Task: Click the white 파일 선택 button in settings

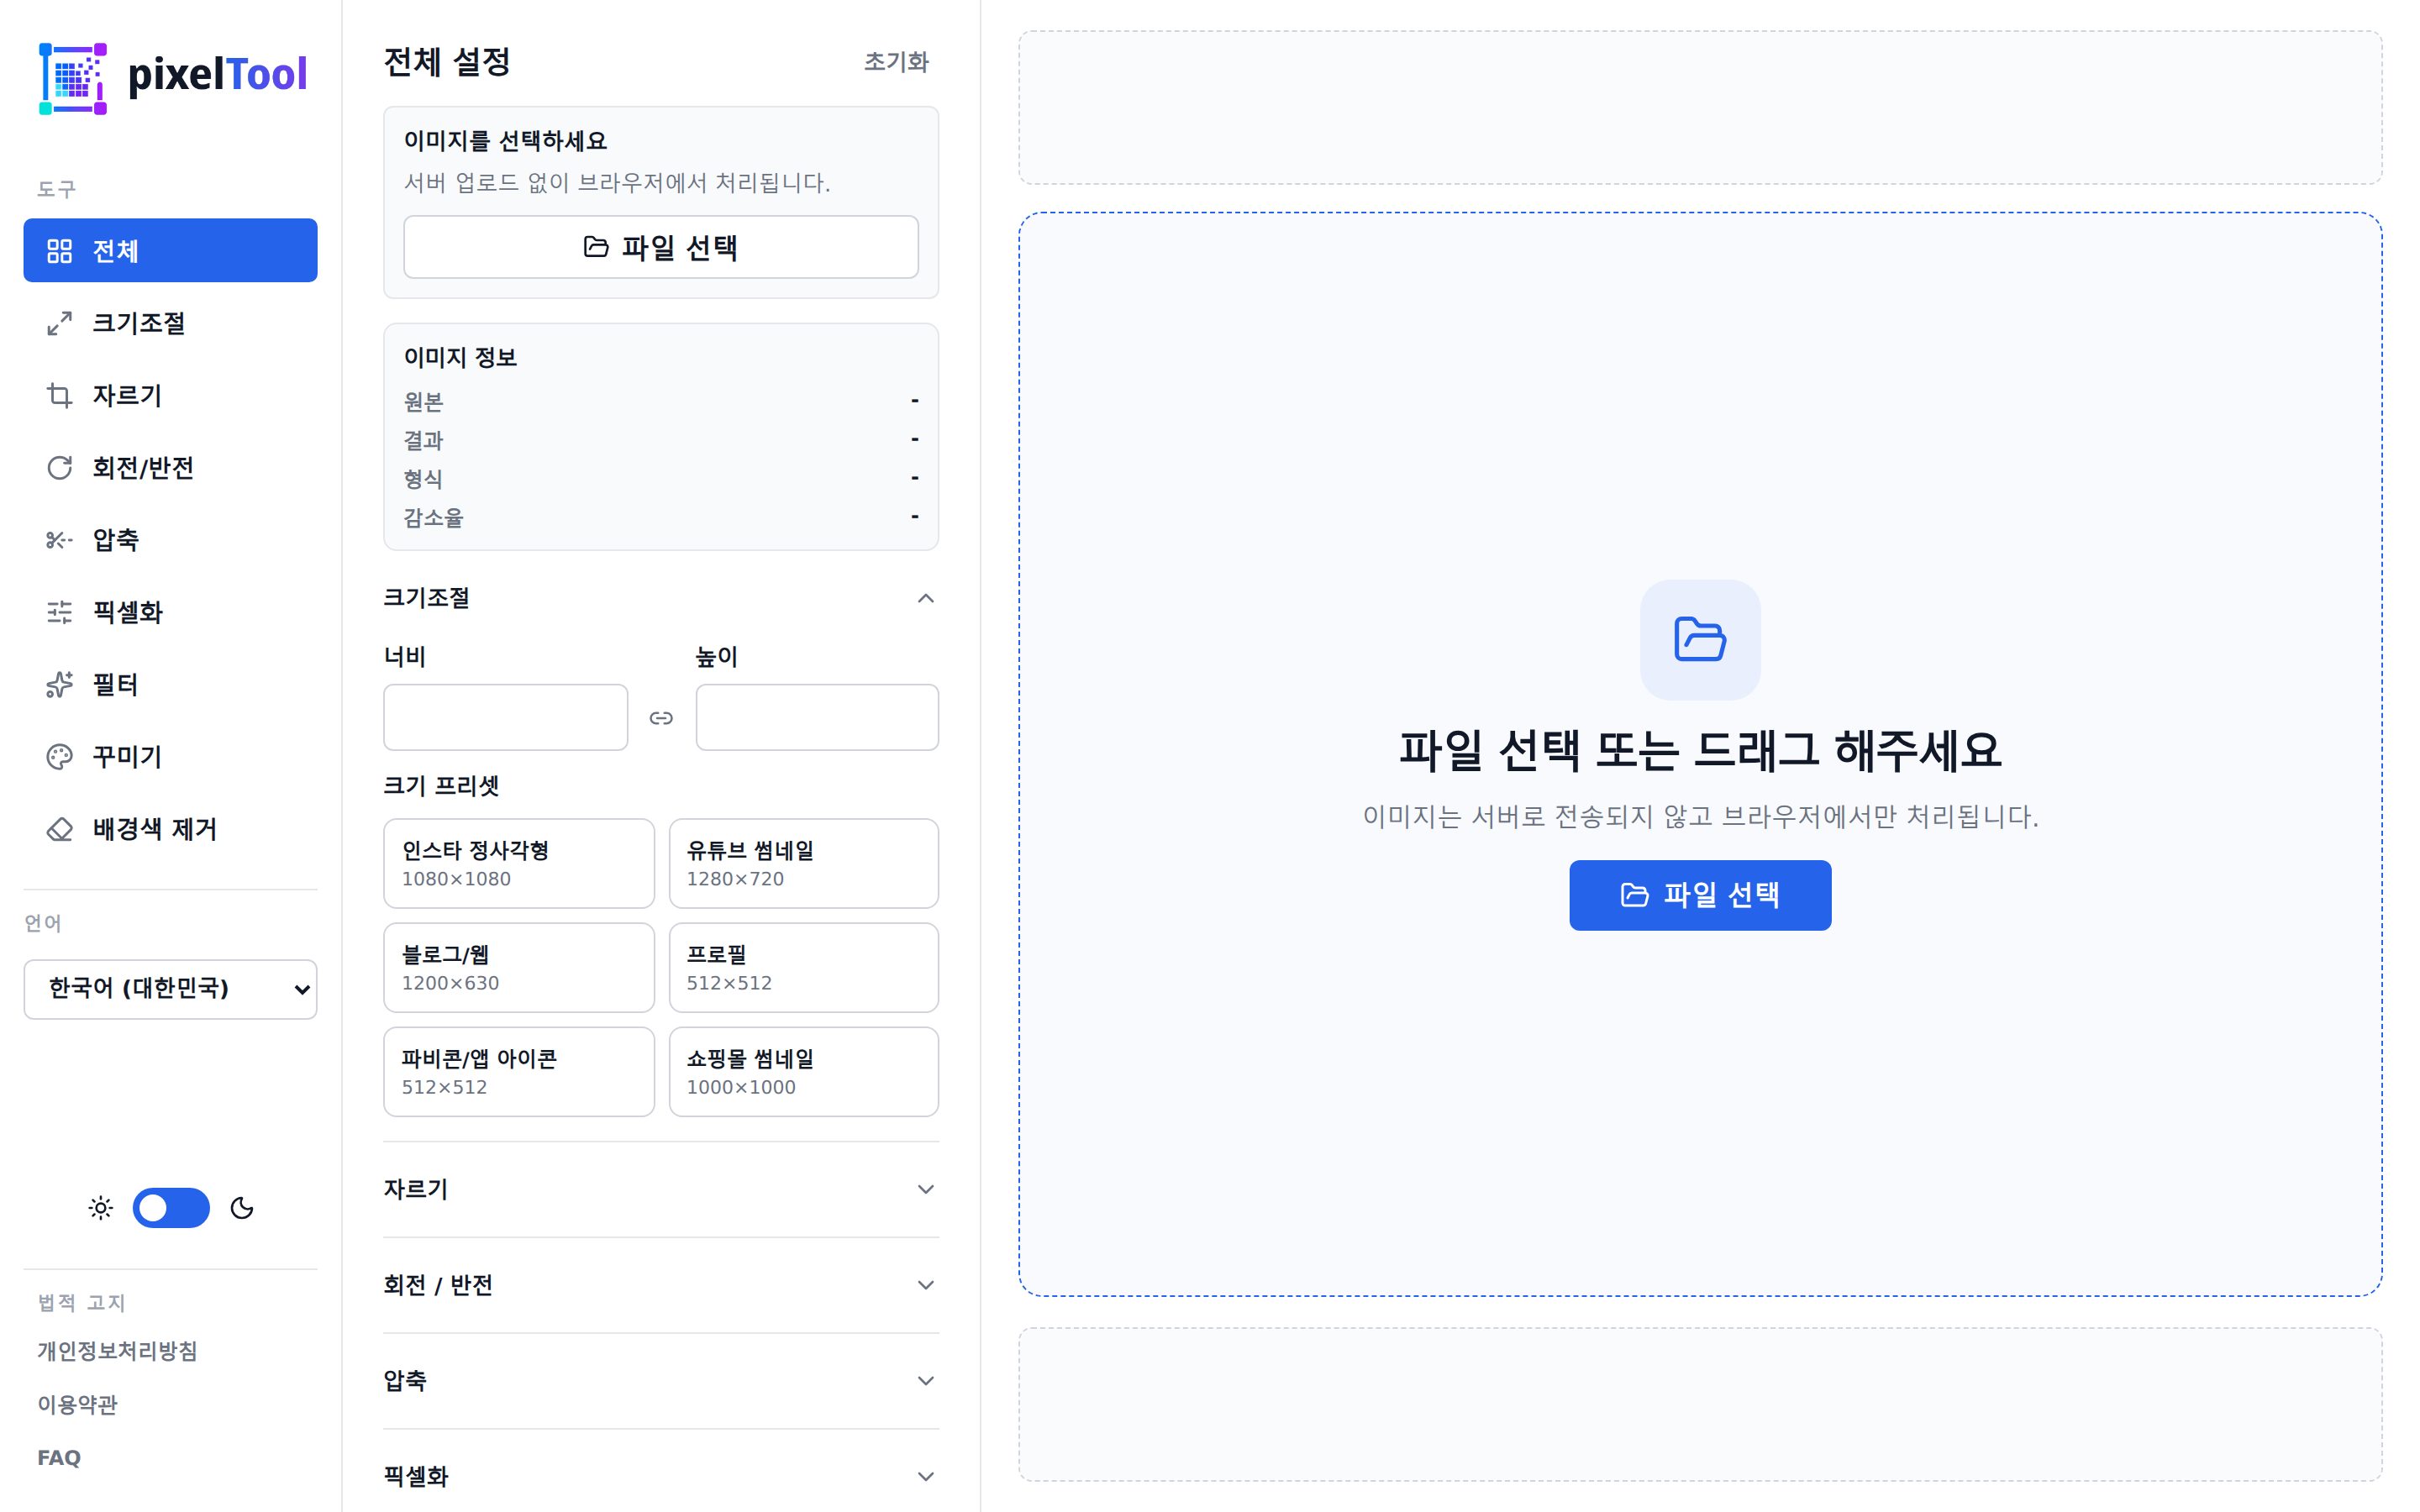Action: click(x=661, y=247)
